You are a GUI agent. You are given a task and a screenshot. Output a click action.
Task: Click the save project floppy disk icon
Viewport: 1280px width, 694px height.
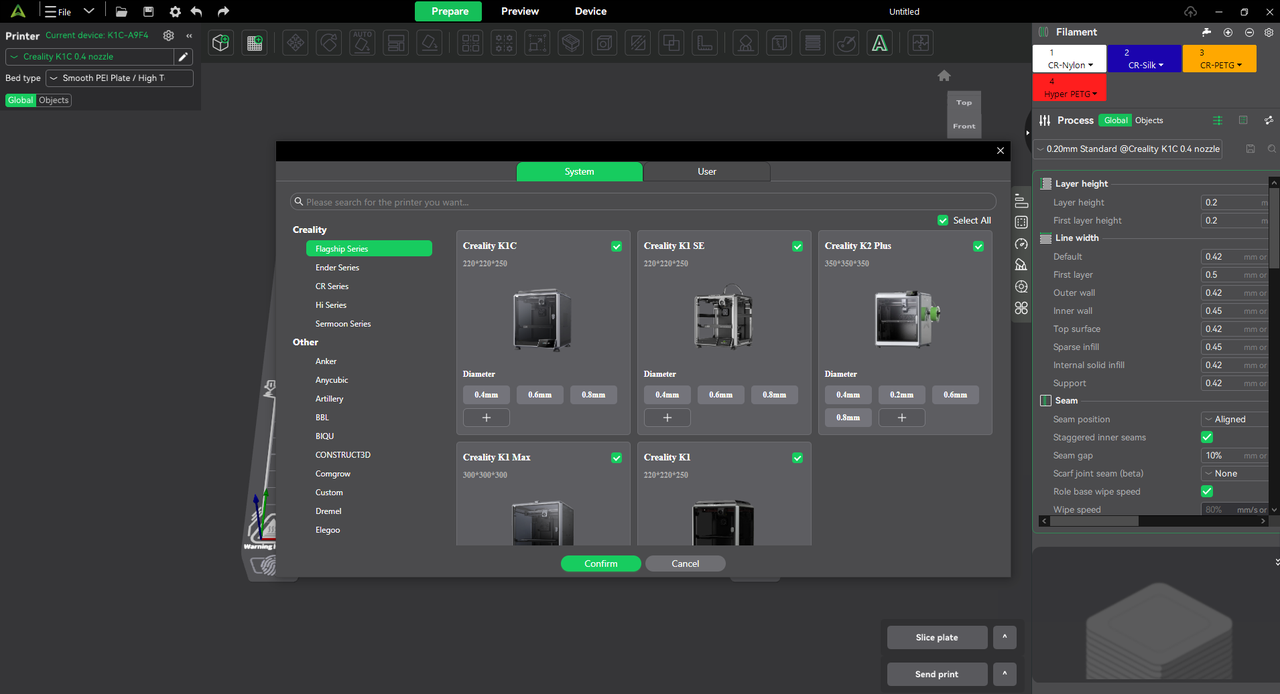click(148, 12)
